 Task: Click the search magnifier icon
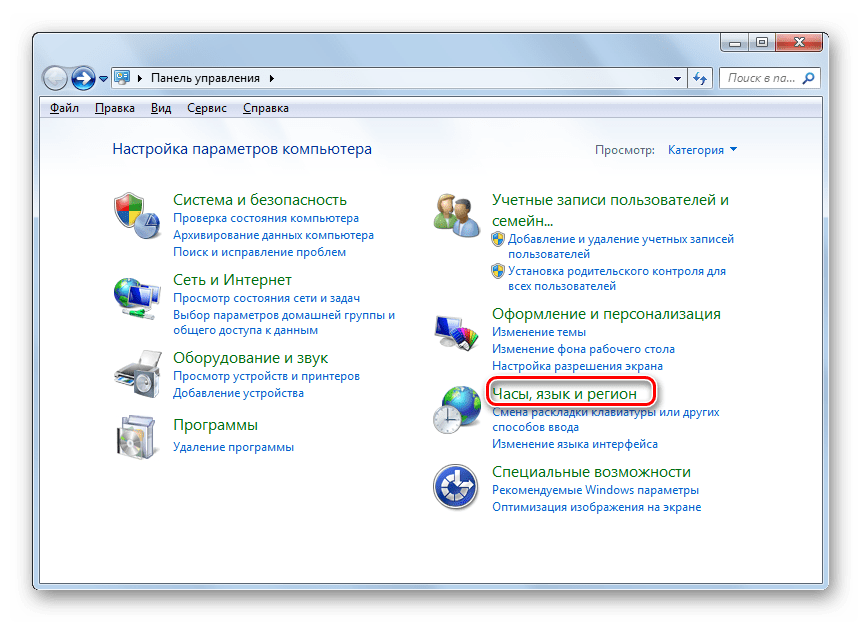pyautogui.click(x=809, y=78)
